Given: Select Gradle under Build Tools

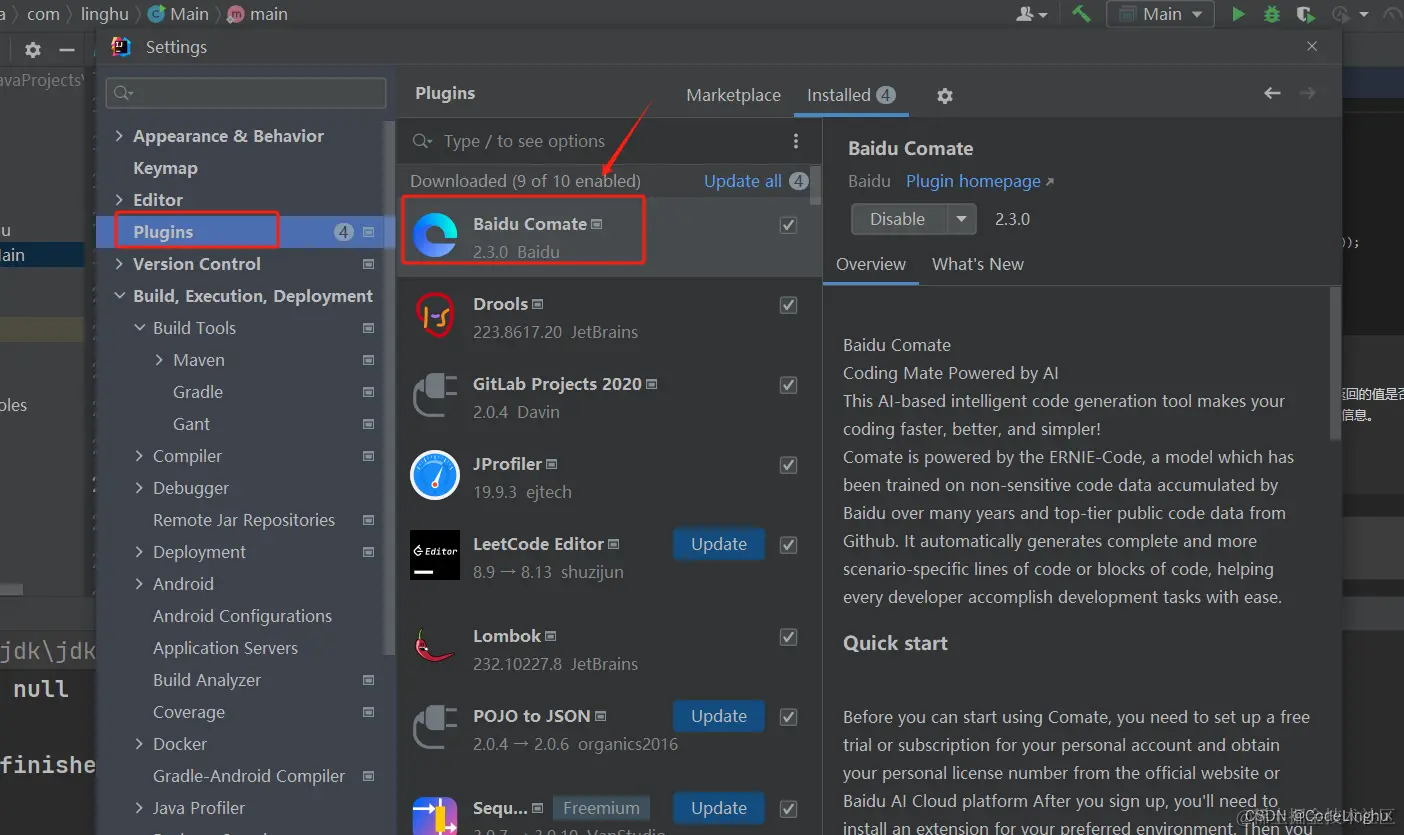Looking at the screenshot, I should click(198, 392).
